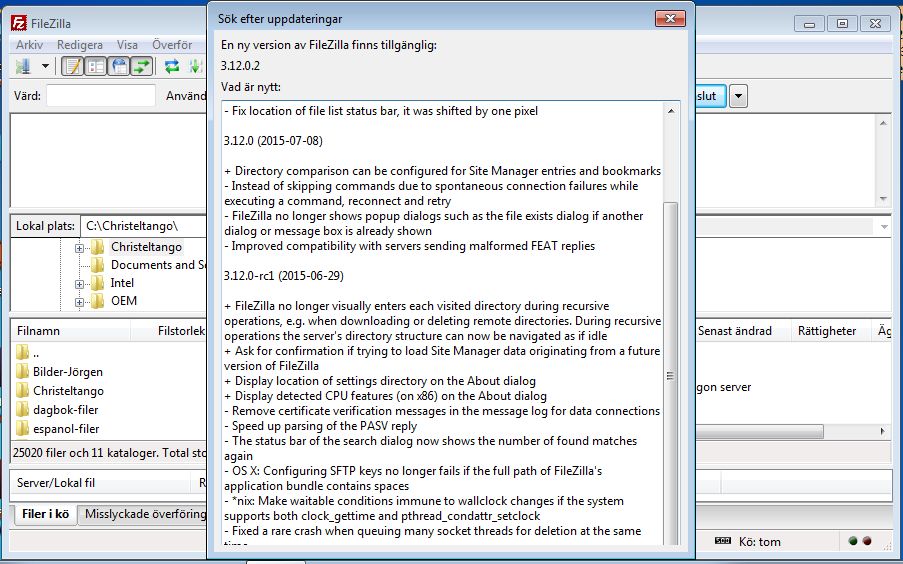Click the quickconnect button ending in 'slut'
The image size is (903, 564).
click(x=711, y=96)
